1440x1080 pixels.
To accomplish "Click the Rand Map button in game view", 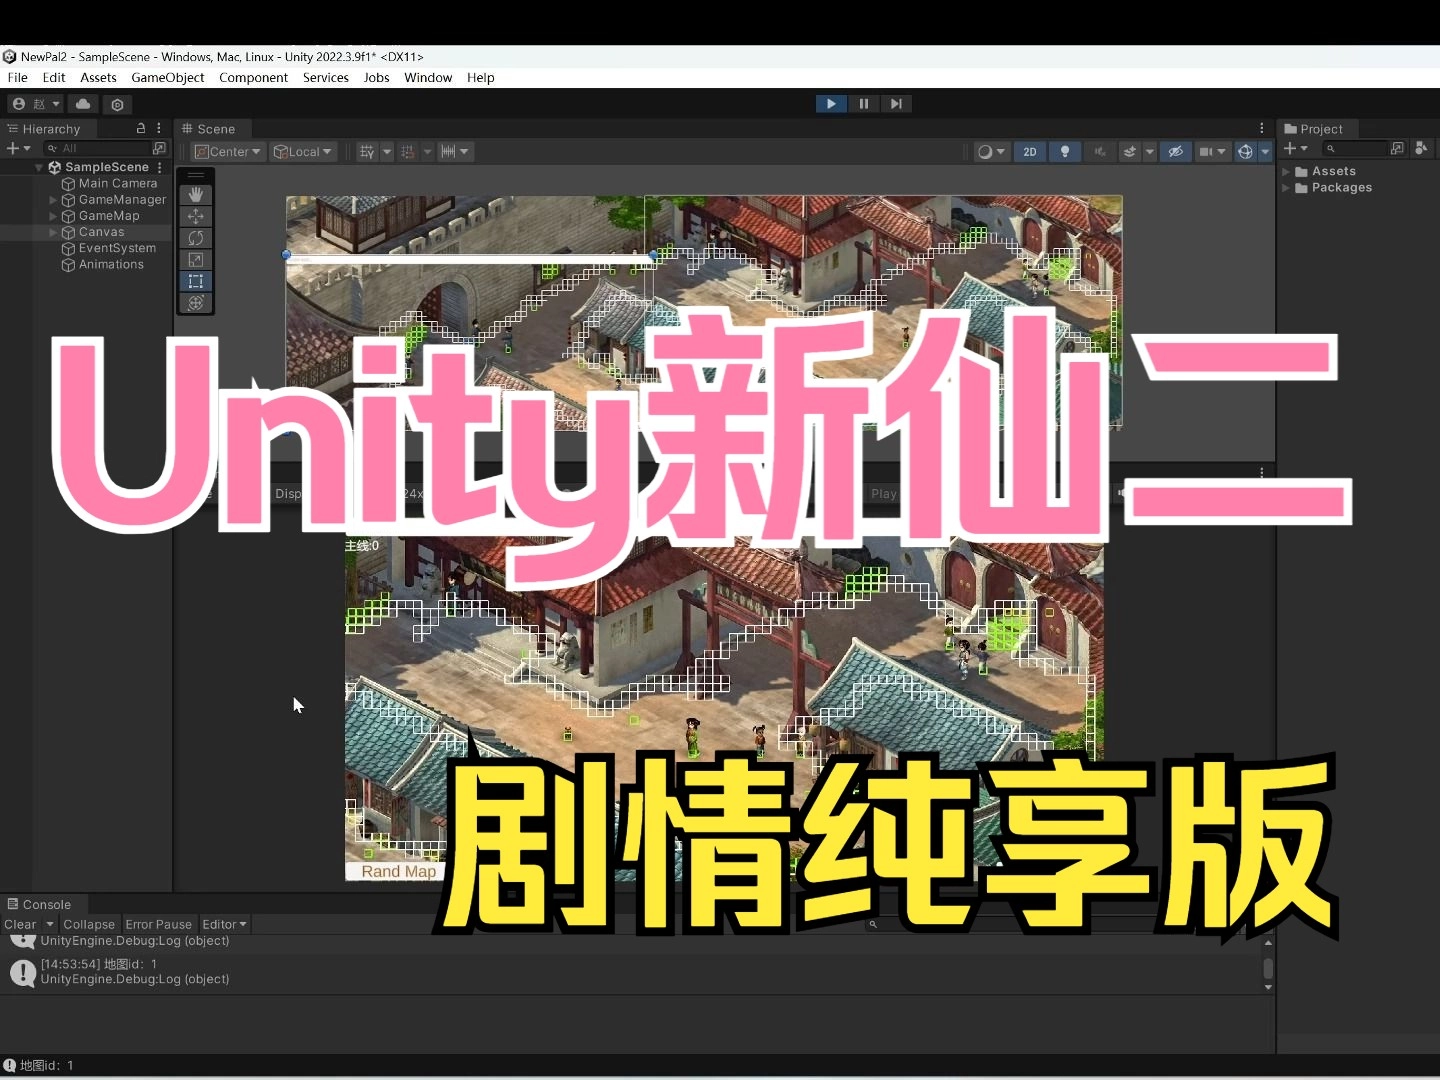I will coord(398,872).
